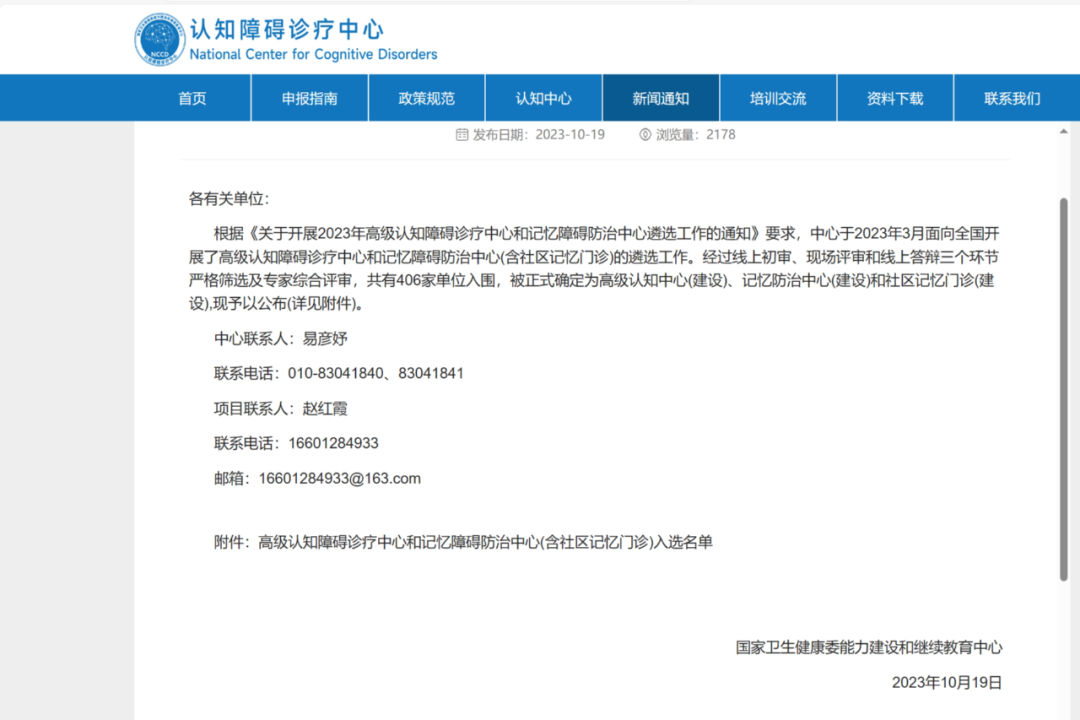
Task: Click the email 16601284933@163.com
Action: click(340, 479)
